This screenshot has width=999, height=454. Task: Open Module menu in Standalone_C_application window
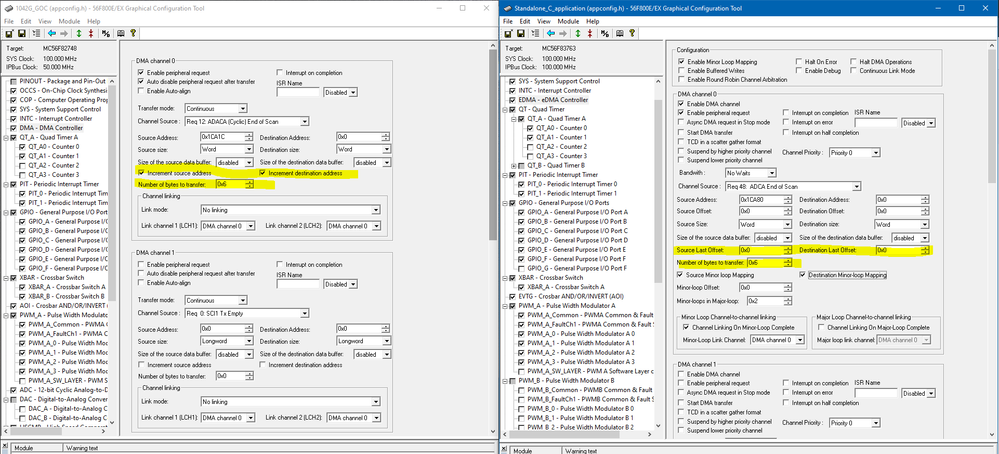pos(568,21)
